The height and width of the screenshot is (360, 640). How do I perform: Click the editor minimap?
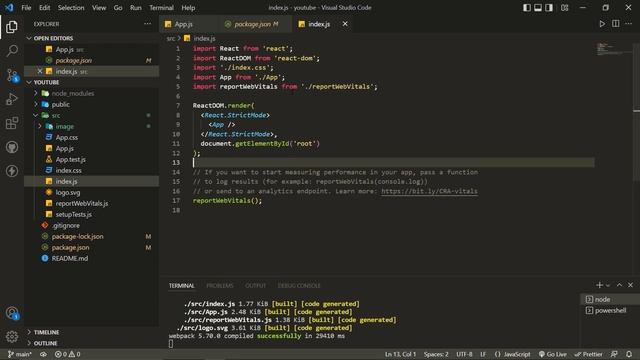tap(613, 49)
